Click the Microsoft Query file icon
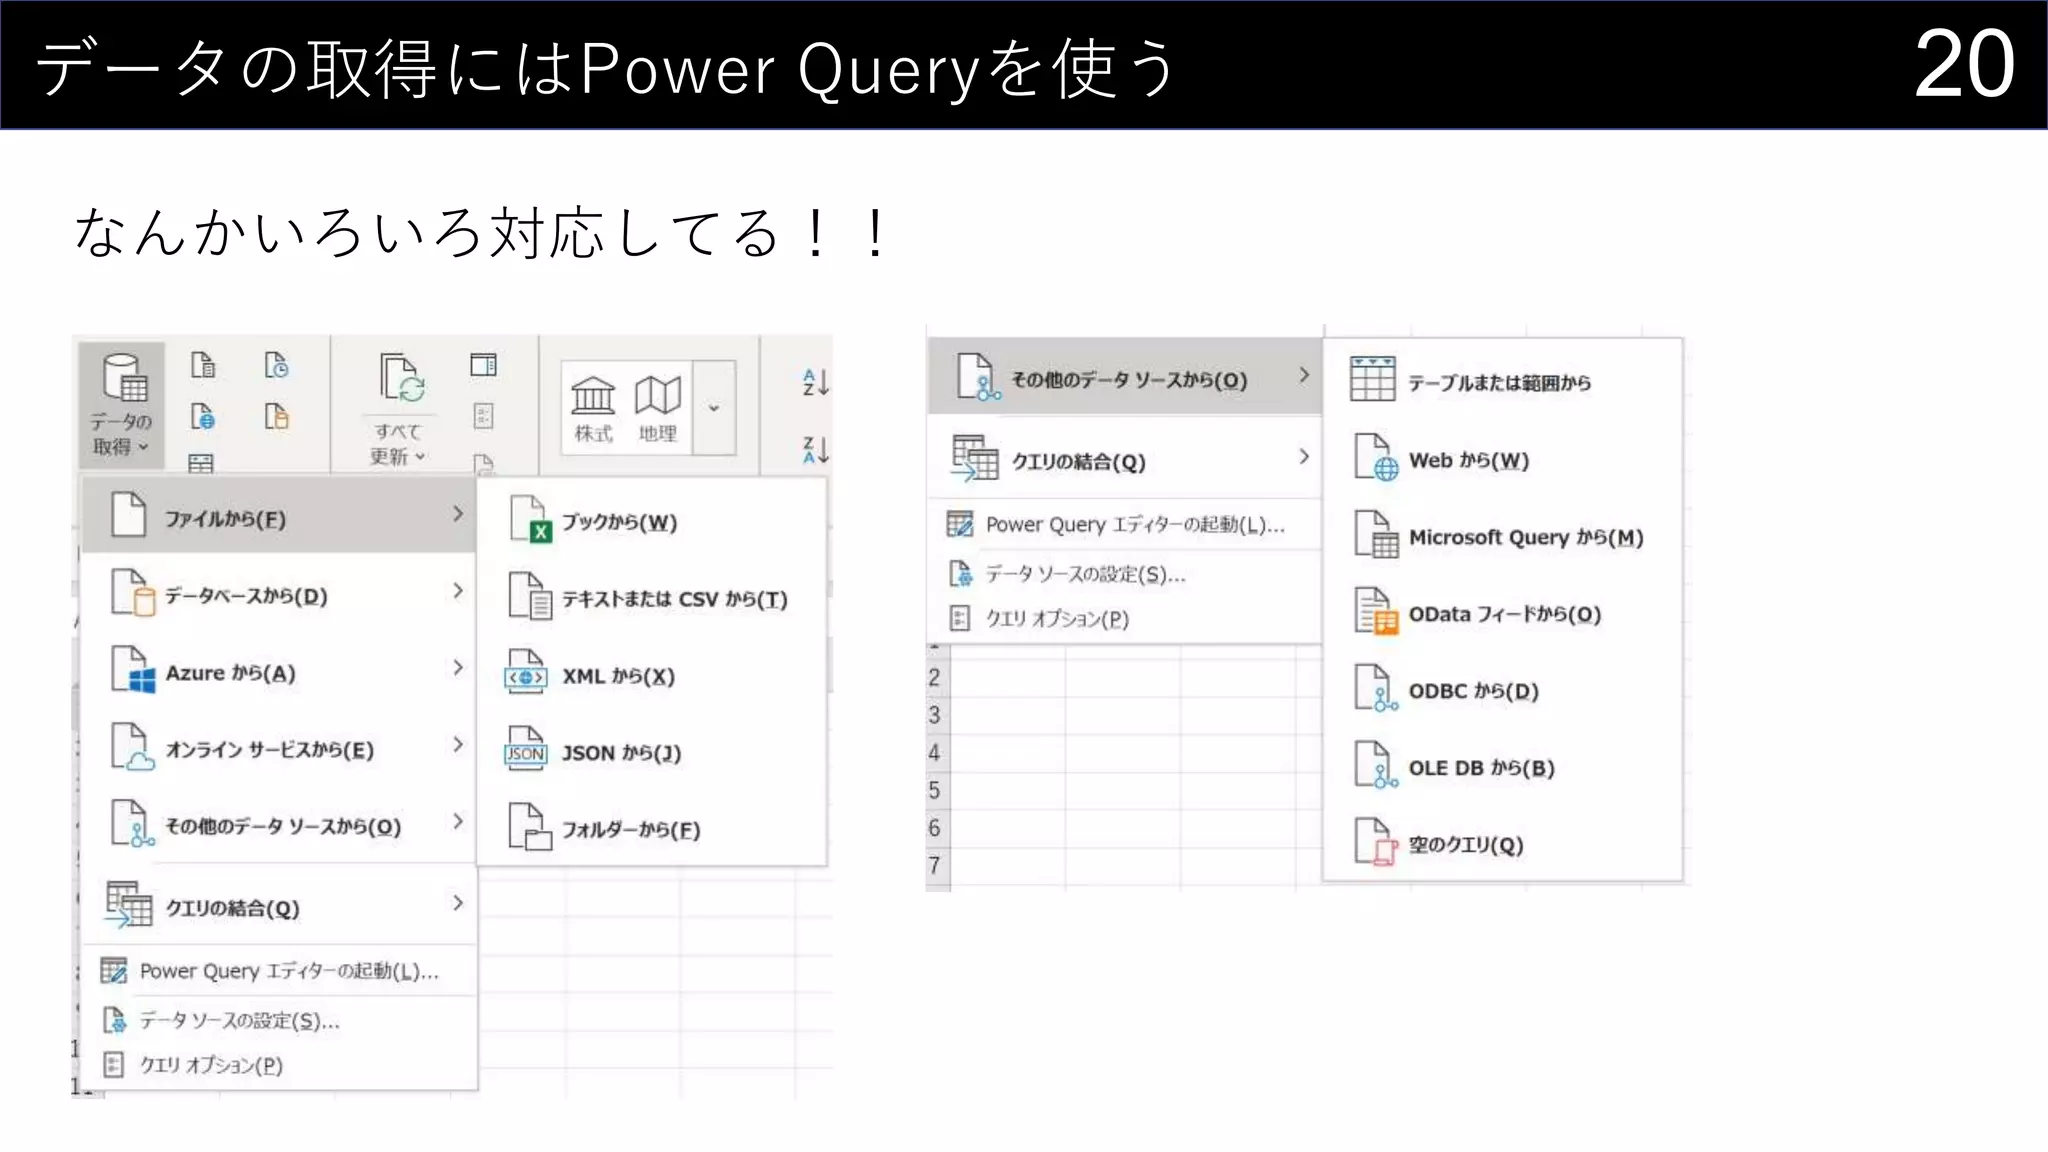 tap(1376, 533)
